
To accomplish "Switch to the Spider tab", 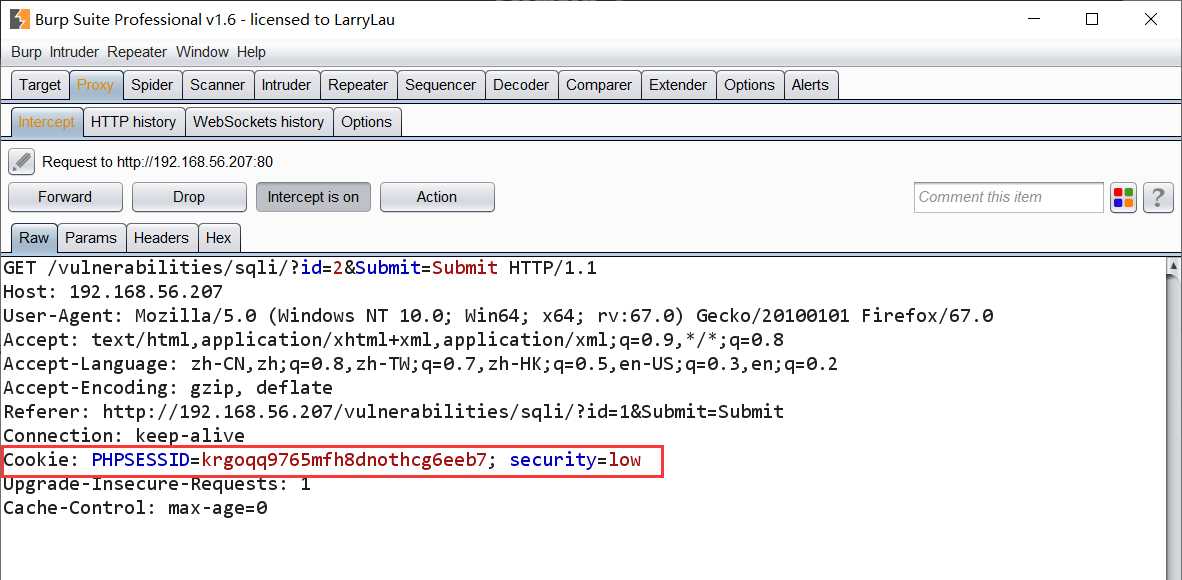I will pyautogui.click(x=152, y=85).
